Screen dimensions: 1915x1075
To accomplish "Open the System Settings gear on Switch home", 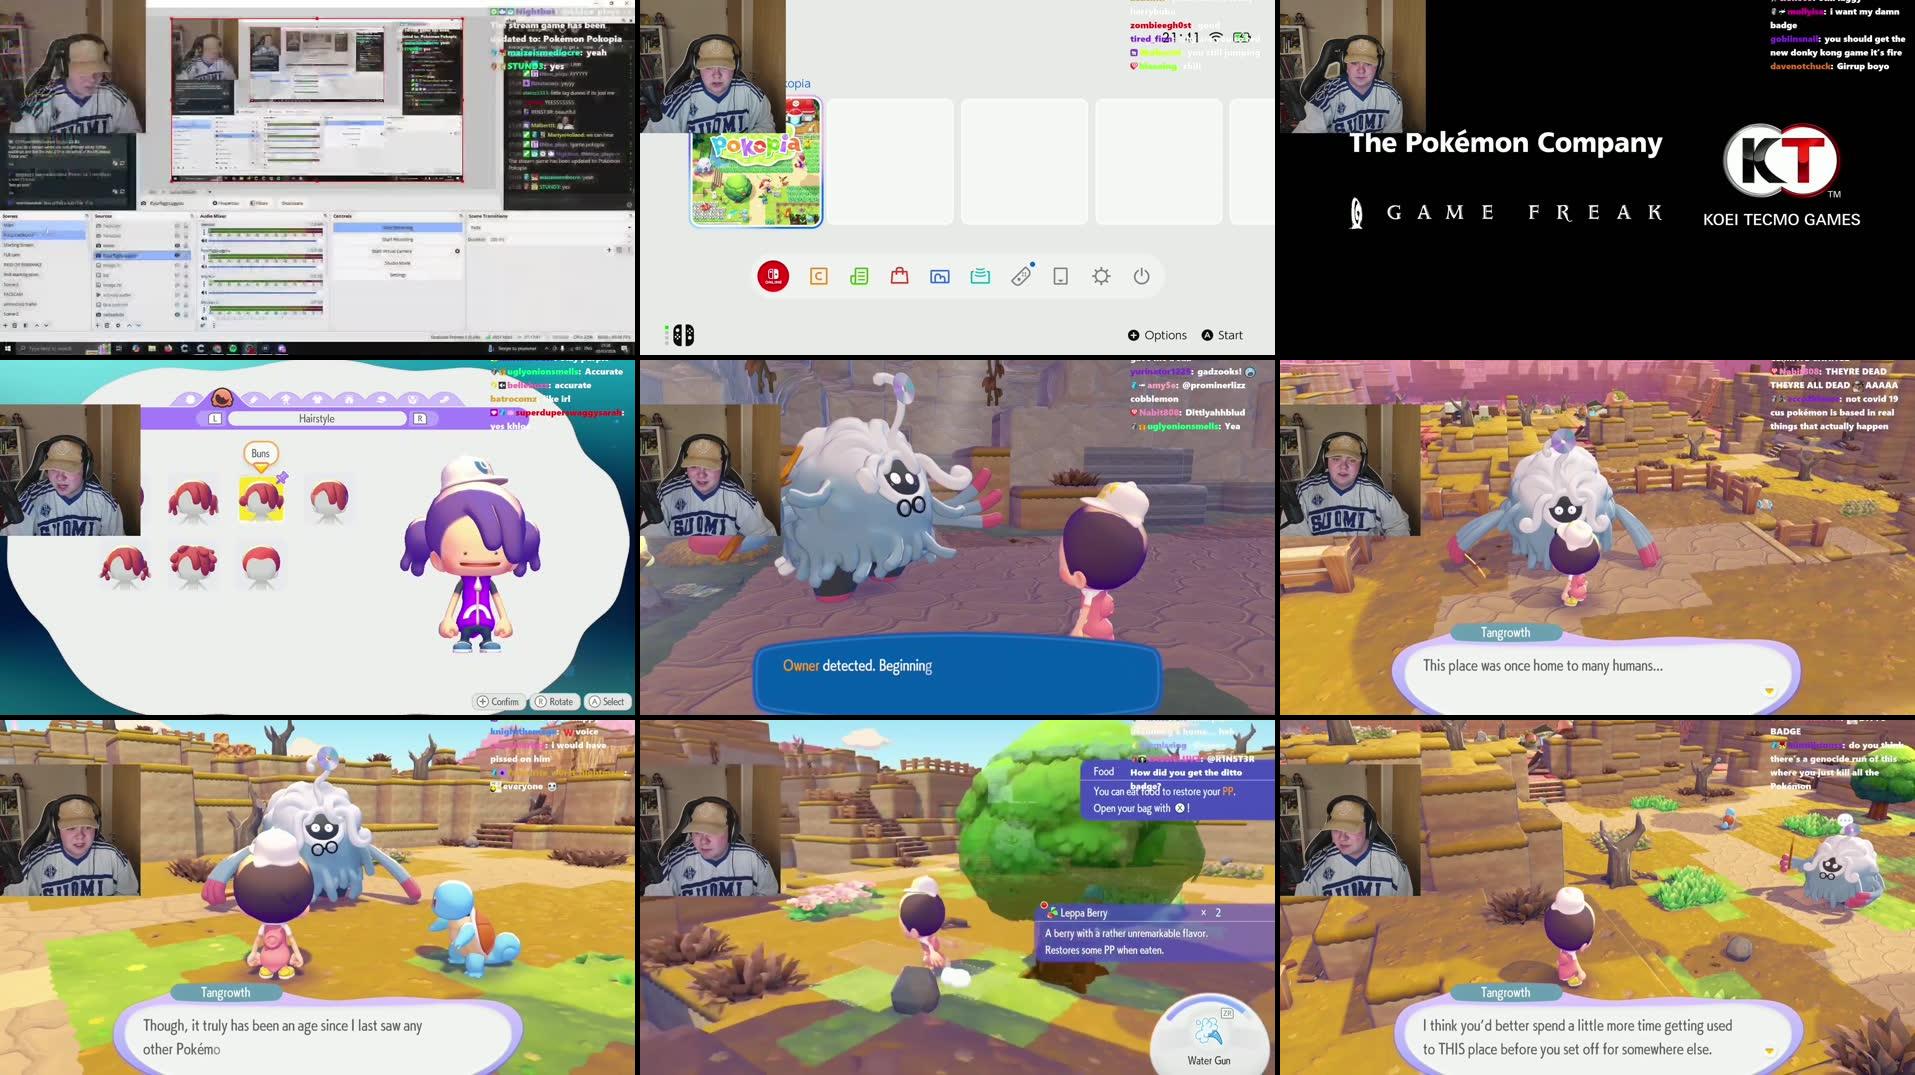I will [x=1101, y=277].
